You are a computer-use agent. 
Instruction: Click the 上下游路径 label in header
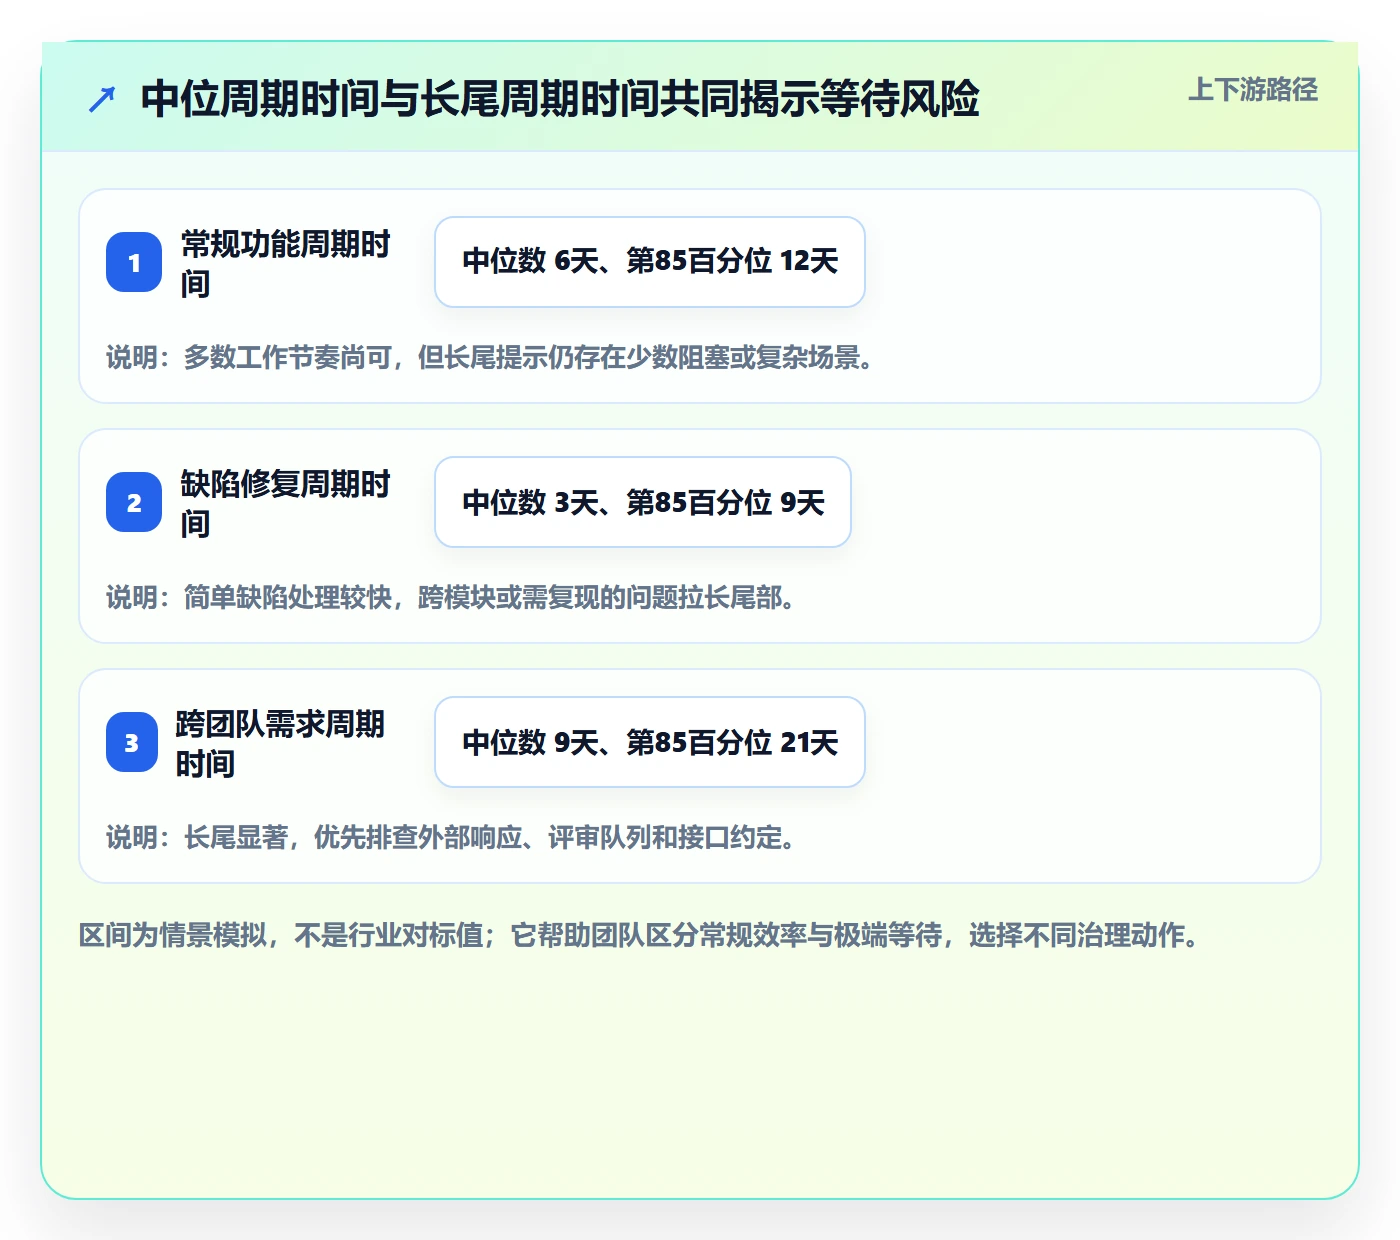[x=1253, y=90]
